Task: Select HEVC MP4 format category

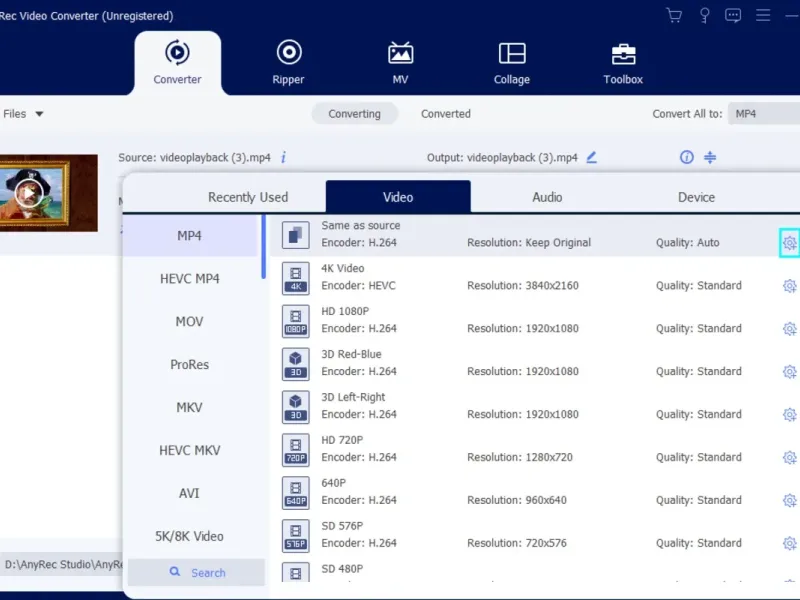Action: pyautogui.click(x=190, y=279)
